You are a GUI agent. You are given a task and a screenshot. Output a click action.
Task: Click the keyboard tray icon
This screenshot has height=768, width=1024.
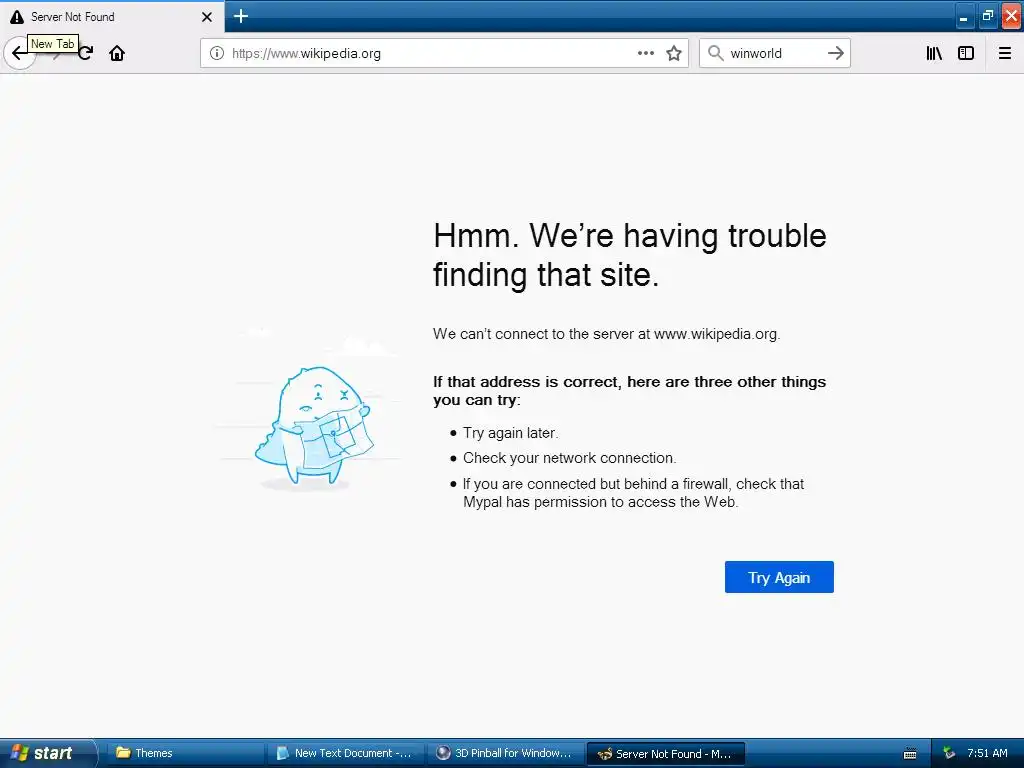click(910, 754)
